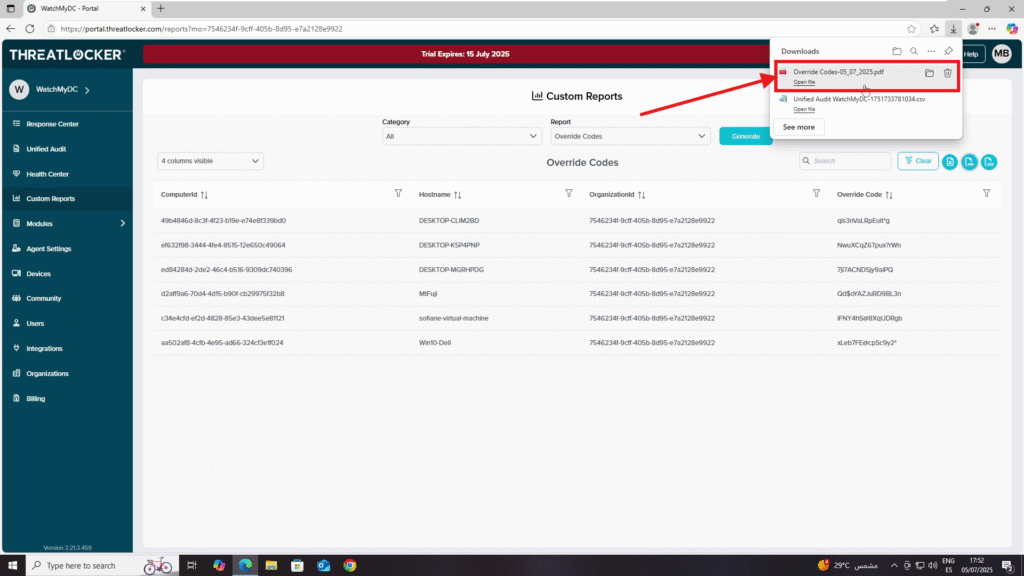Open File Explorer from taskbar
The width and height of the screenshot is (1024, 576).
271,566
